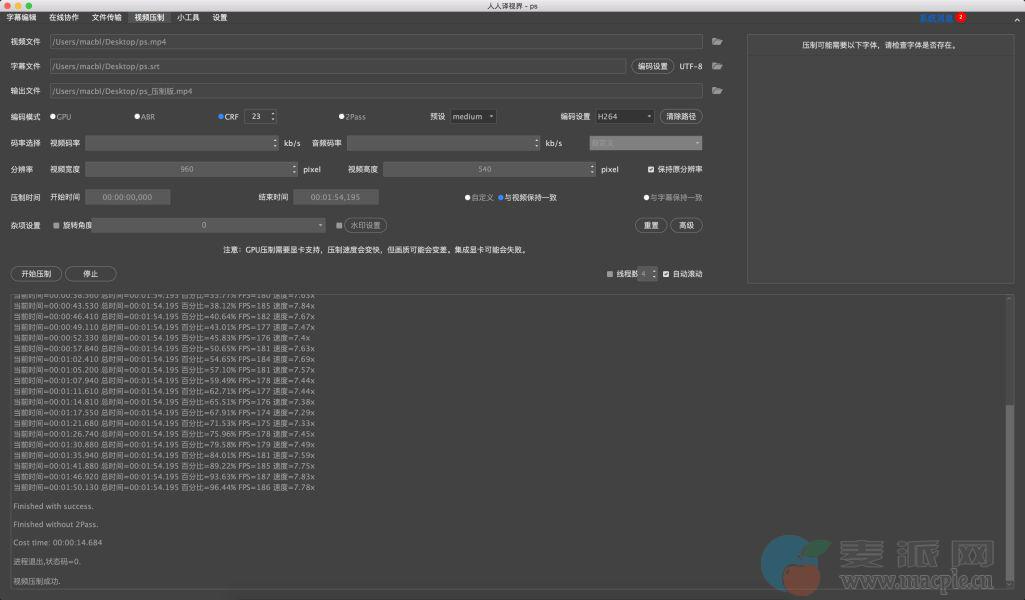Viewport: 1025px width, 600px height.
Task: Browse for the video file via folder icon
Action: (x=717, y=42)
